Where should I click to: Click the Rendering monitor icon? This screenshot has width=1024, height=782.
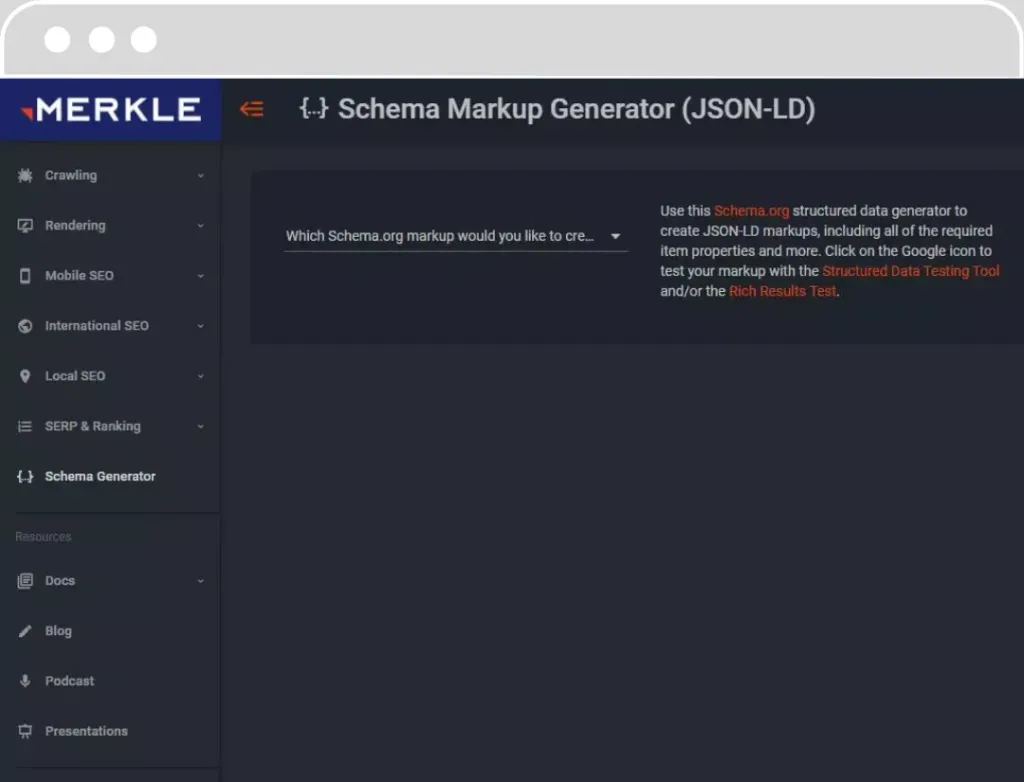point(25,225)
